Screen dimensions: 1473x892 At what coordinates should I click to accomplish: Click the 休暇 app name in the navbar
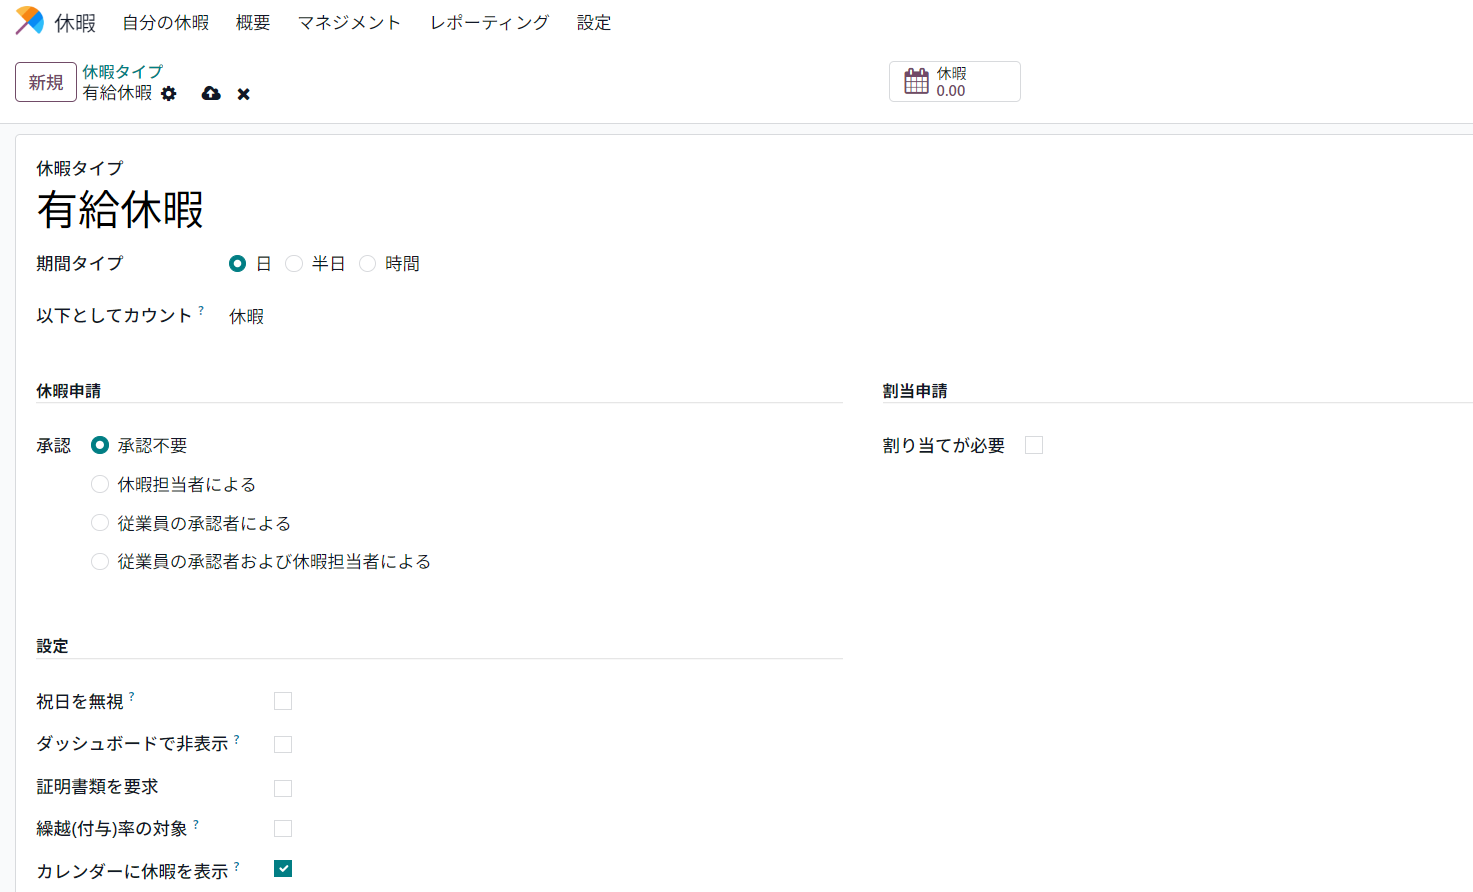[75, 22]
